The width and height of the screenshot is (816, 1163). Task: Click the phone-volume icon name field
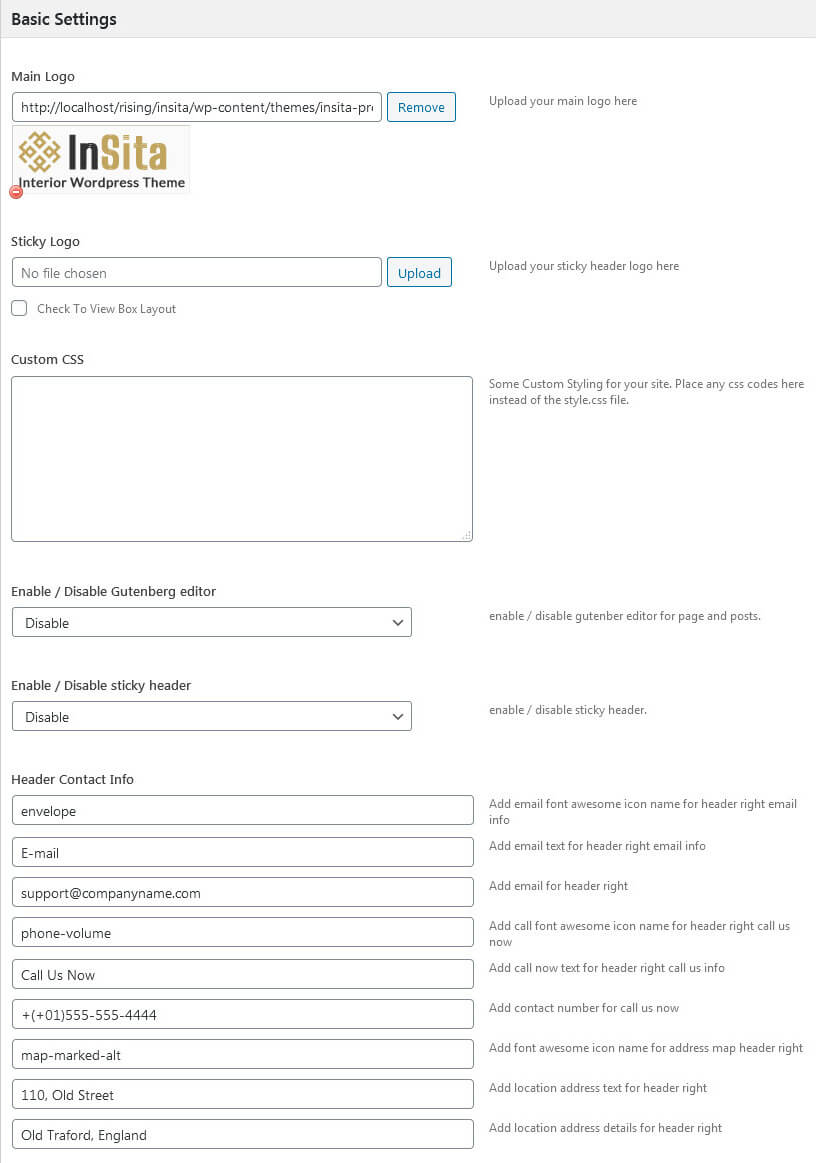pyautogui.click(x=242, y=933)
